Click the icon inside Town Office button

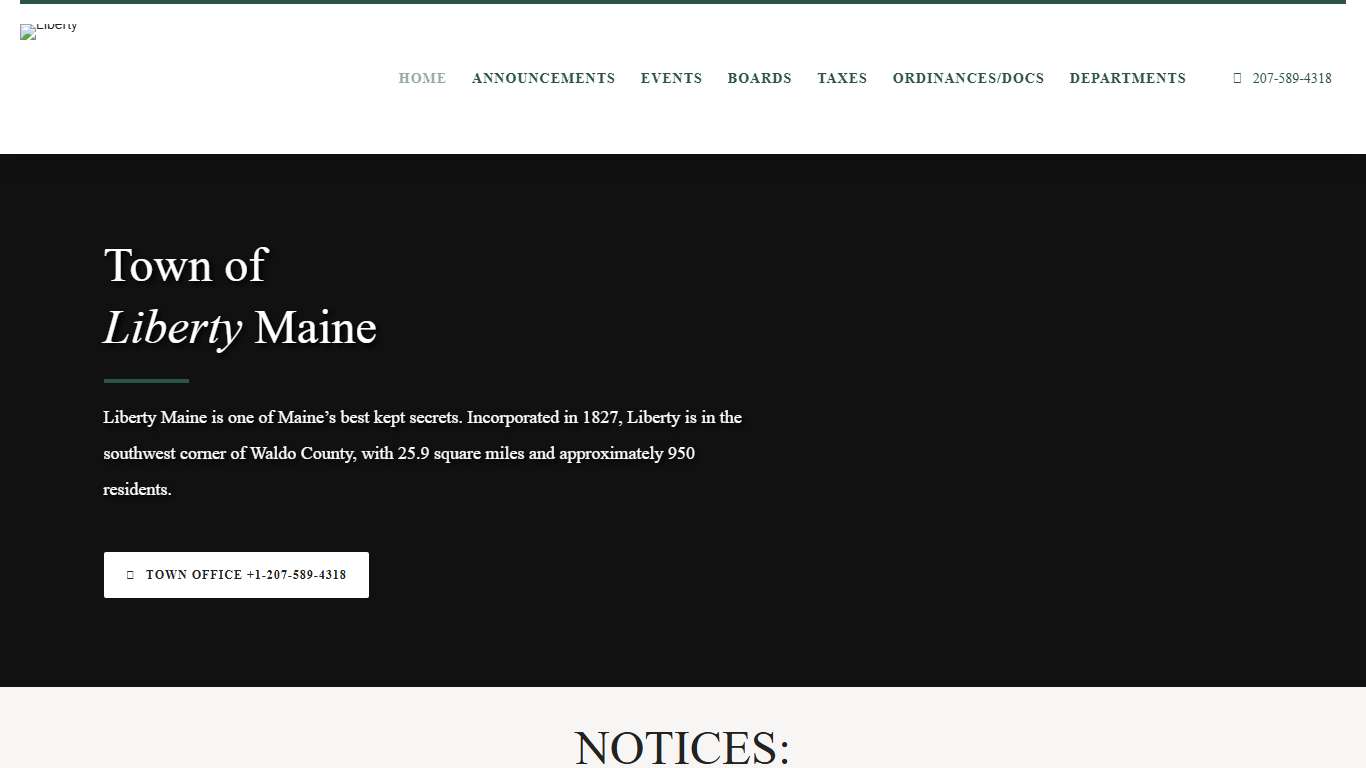(x=130, y=575)
